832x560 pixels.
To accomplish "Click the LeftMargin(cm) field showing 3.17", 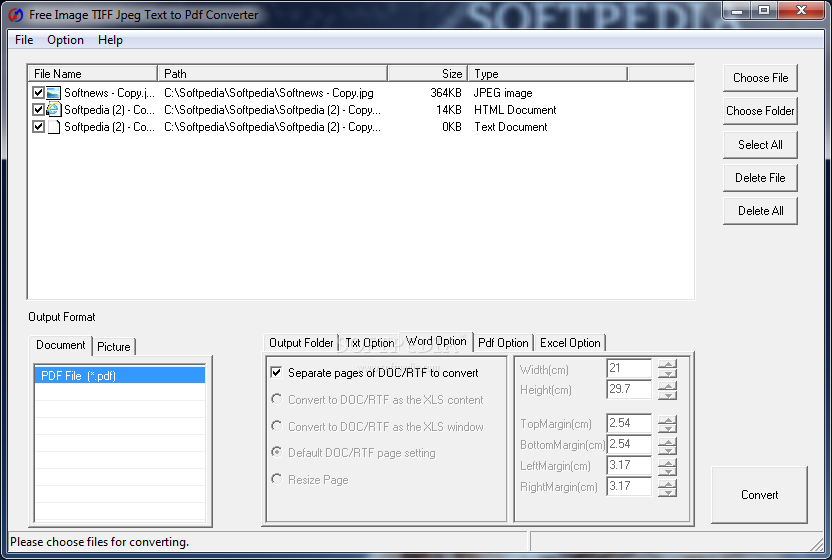I will 629,466.
